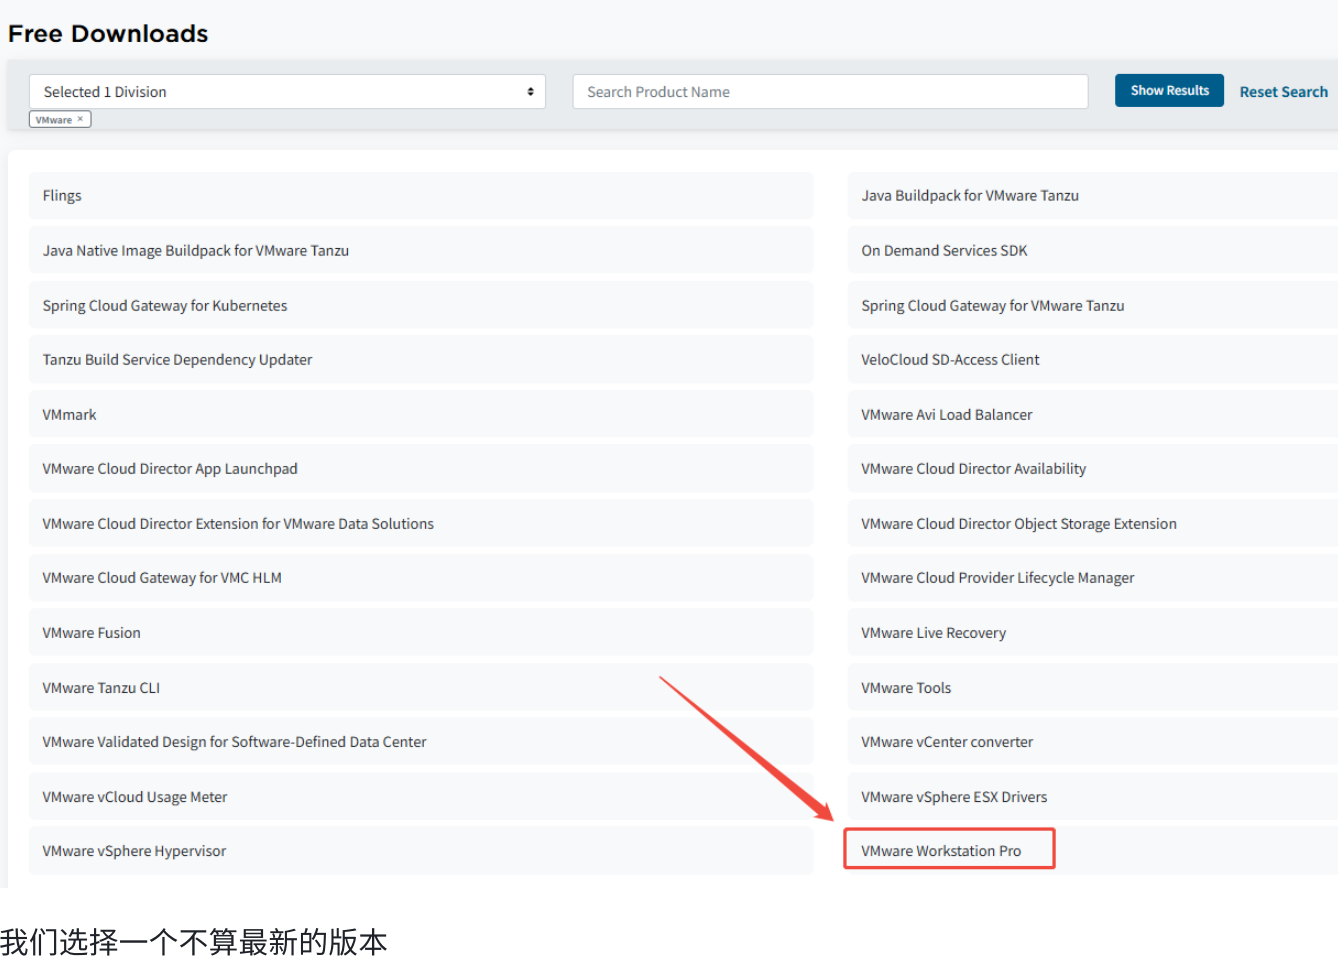
Task: Open VMware vCloud Usage Meter
Action: coord(421,797)
